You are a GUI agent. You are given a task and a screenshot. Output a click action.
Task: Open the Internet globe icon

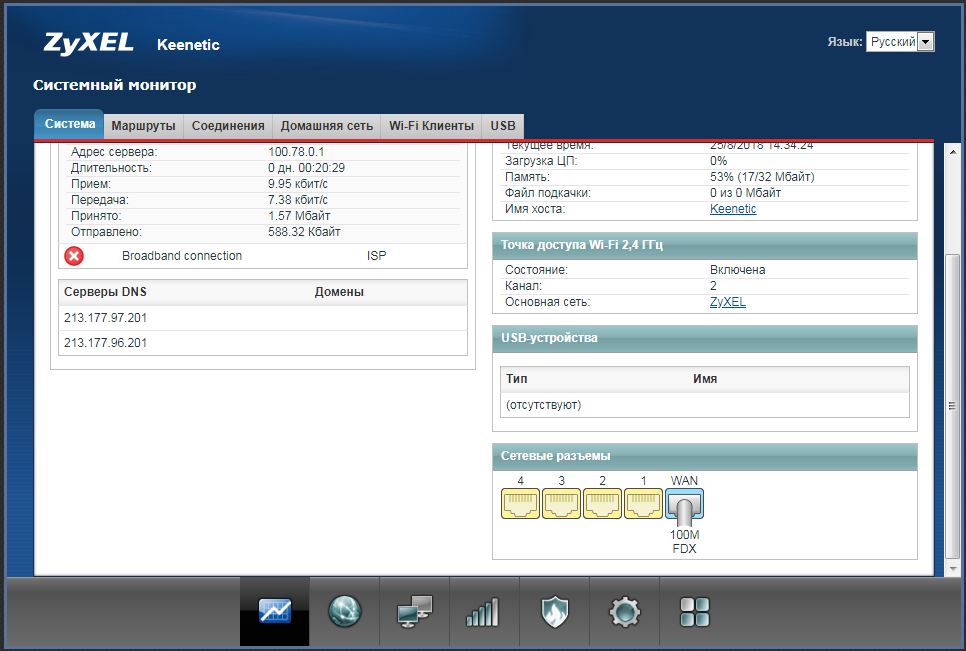pyautogui.click(x=344, y=612)
